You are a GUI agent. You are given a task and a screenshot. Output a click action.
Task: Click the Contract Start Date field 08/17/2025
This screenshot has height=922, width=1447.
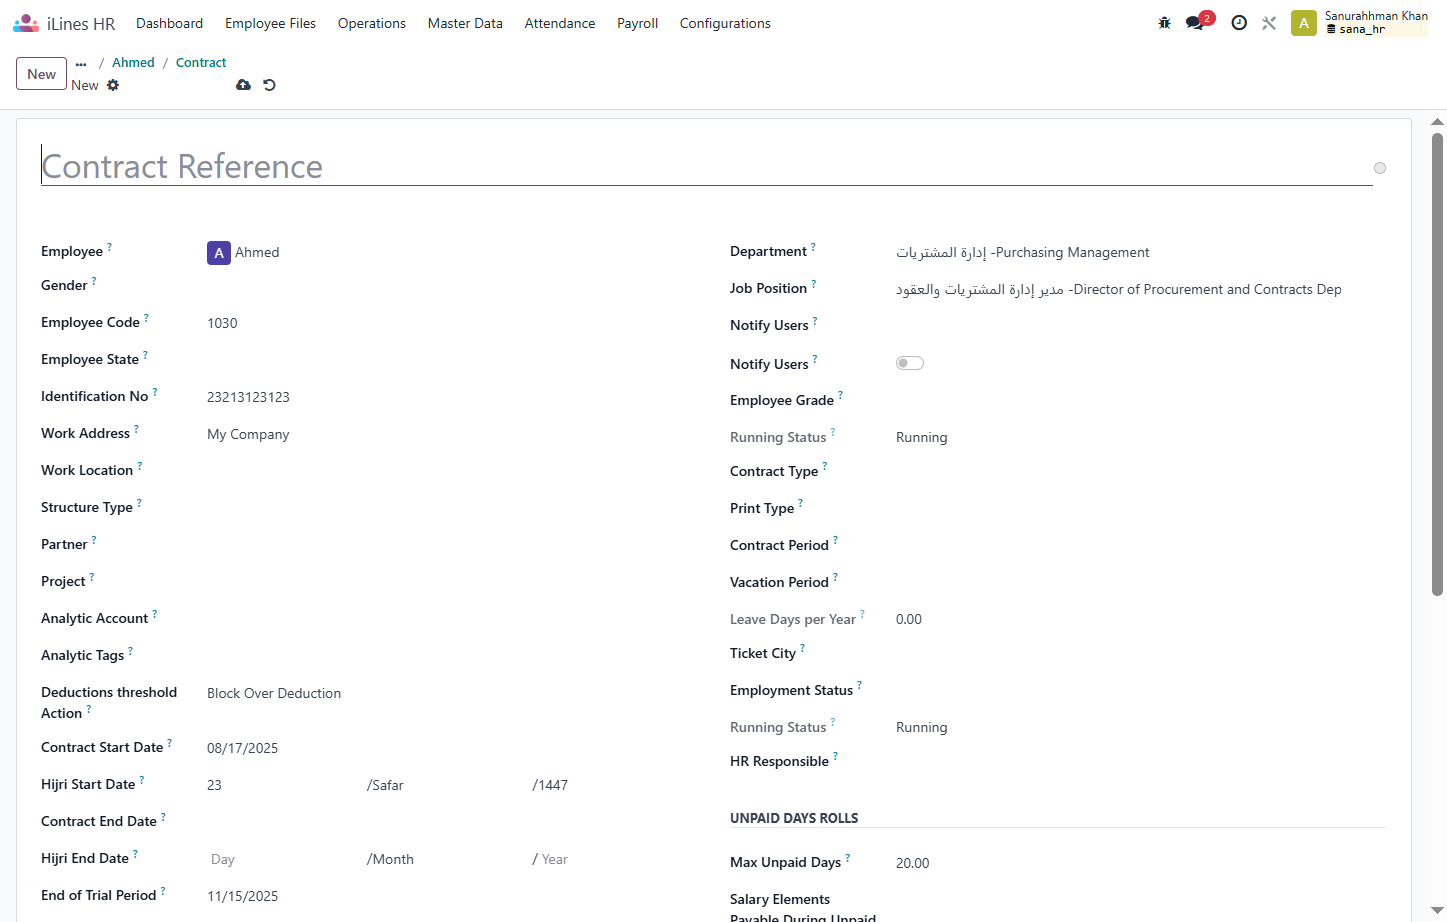[x=452, y=749]
